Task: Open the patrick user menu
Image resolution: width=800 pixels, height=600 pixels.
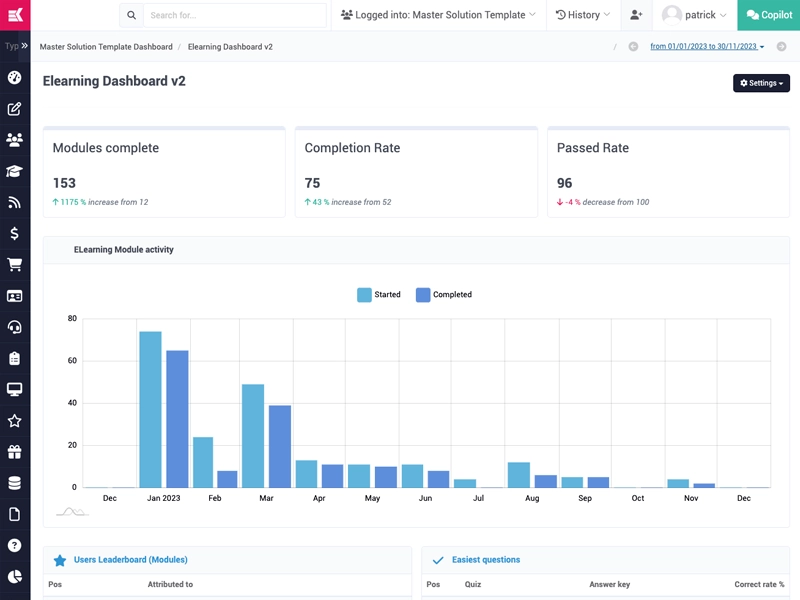Action: pos(694,15)
